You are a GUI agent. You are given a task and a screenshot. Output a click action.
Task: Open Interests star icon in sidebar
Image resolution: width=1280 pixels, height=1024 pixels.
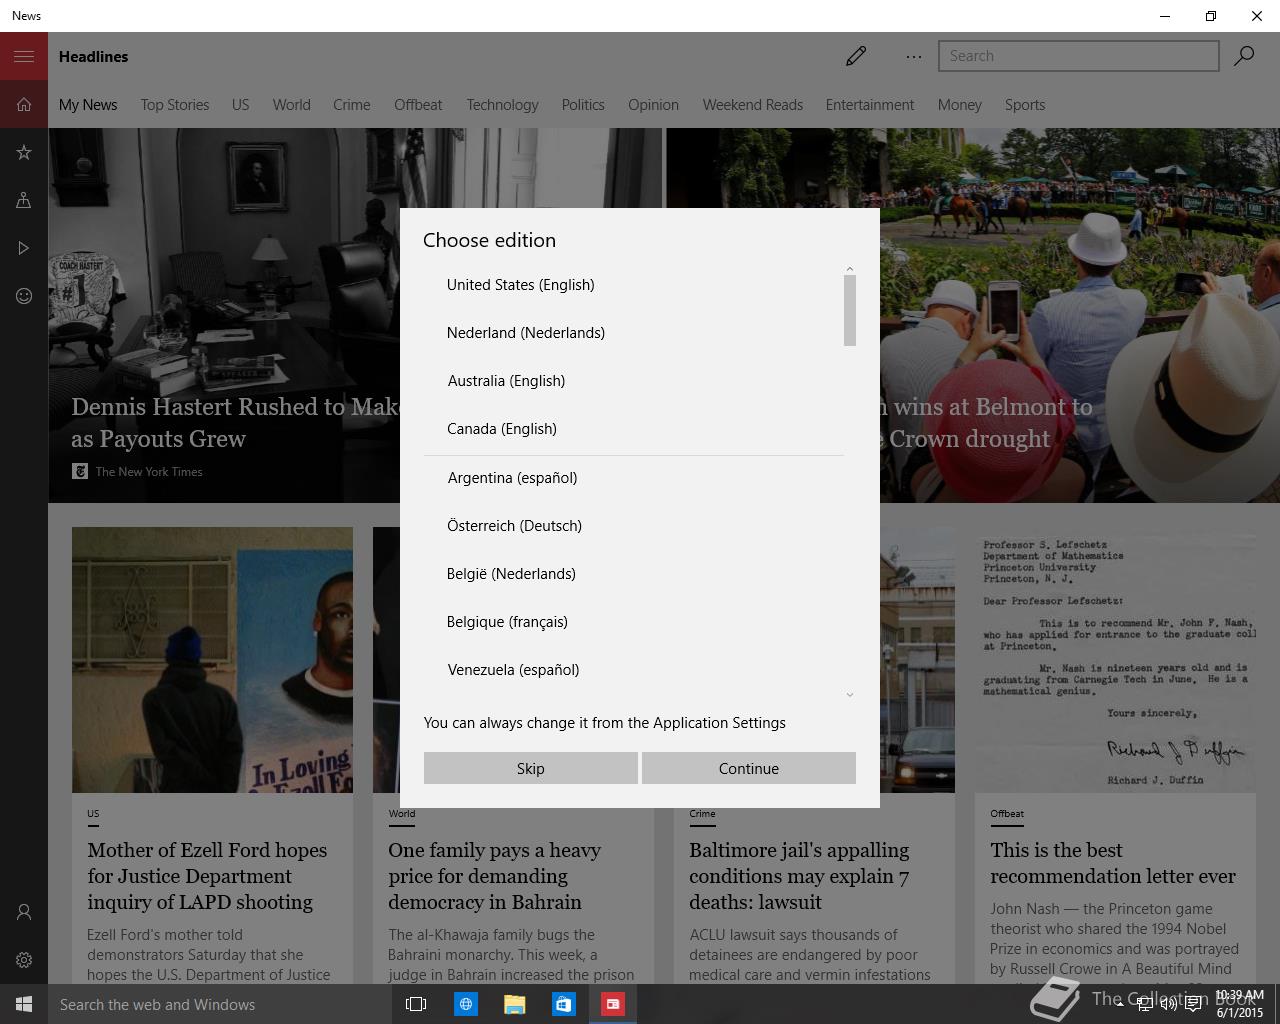click(x=24, y=152)
